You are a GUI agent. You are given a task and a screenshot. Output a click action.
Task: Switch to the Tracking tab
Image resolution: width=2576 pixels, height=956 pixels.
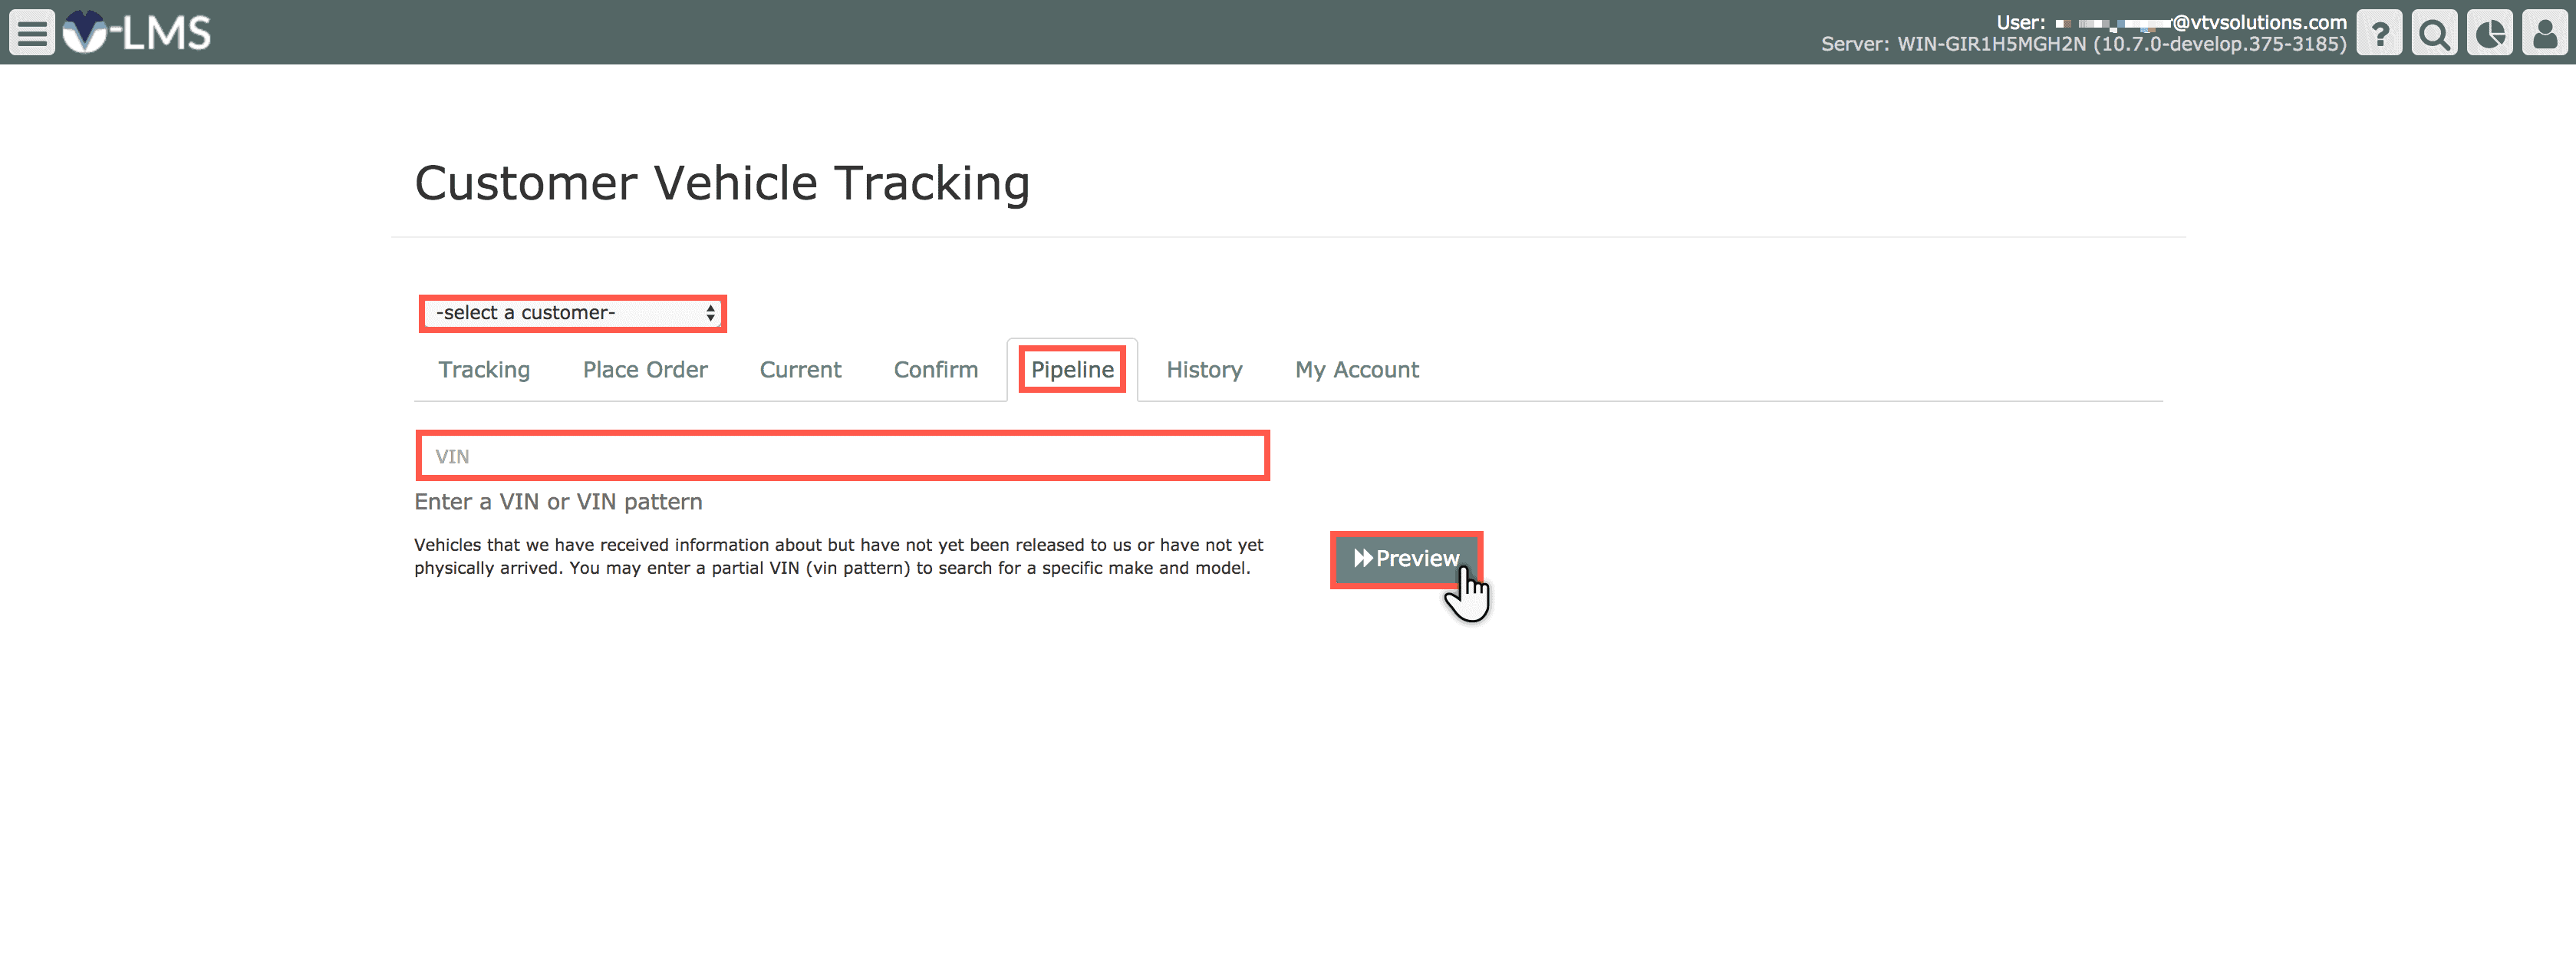coord(484,370)
